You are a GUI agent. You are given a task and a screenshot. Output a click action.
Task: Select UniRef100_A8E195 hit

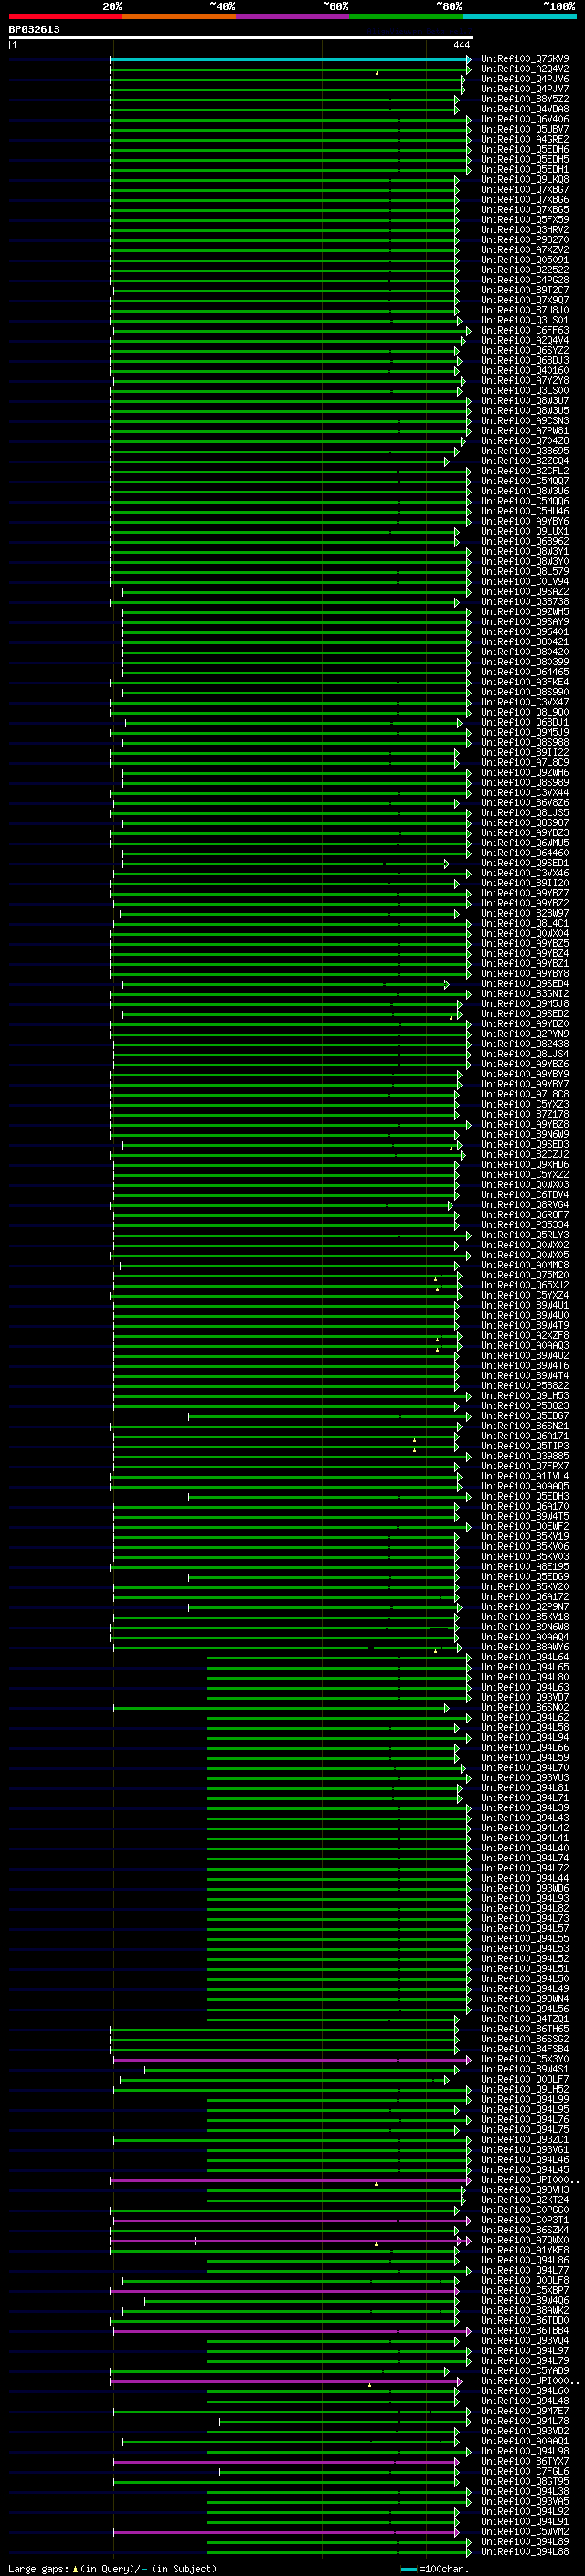click(x=525, y=1566)
